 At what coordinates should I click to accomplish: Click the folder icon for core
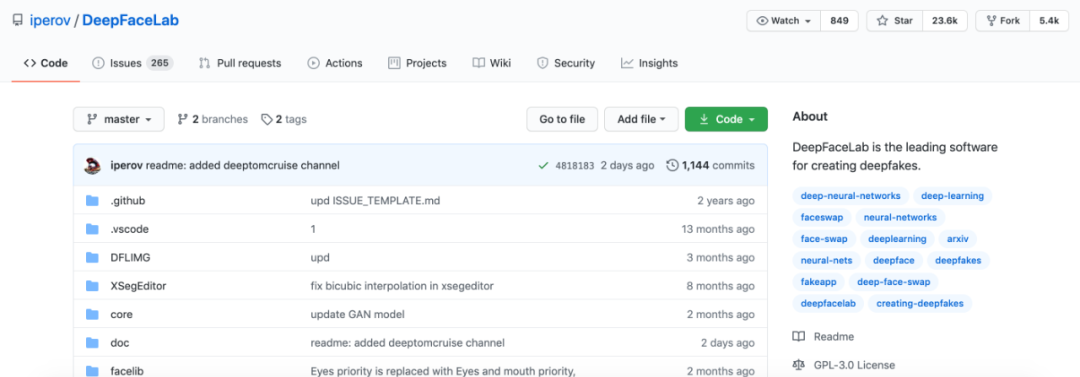click(92, 314)
